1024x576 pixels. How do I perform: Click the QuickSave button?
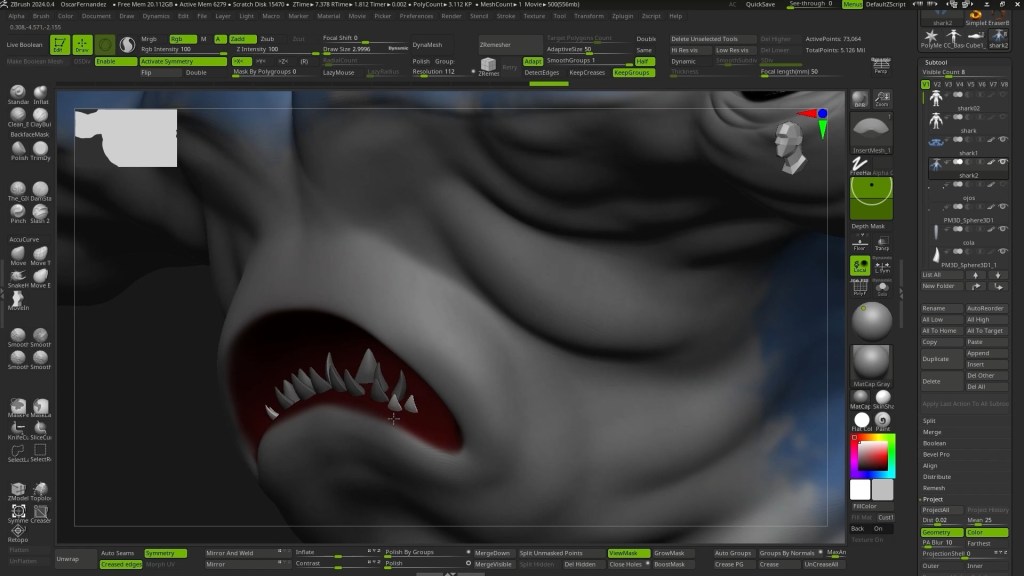[760, 4]
